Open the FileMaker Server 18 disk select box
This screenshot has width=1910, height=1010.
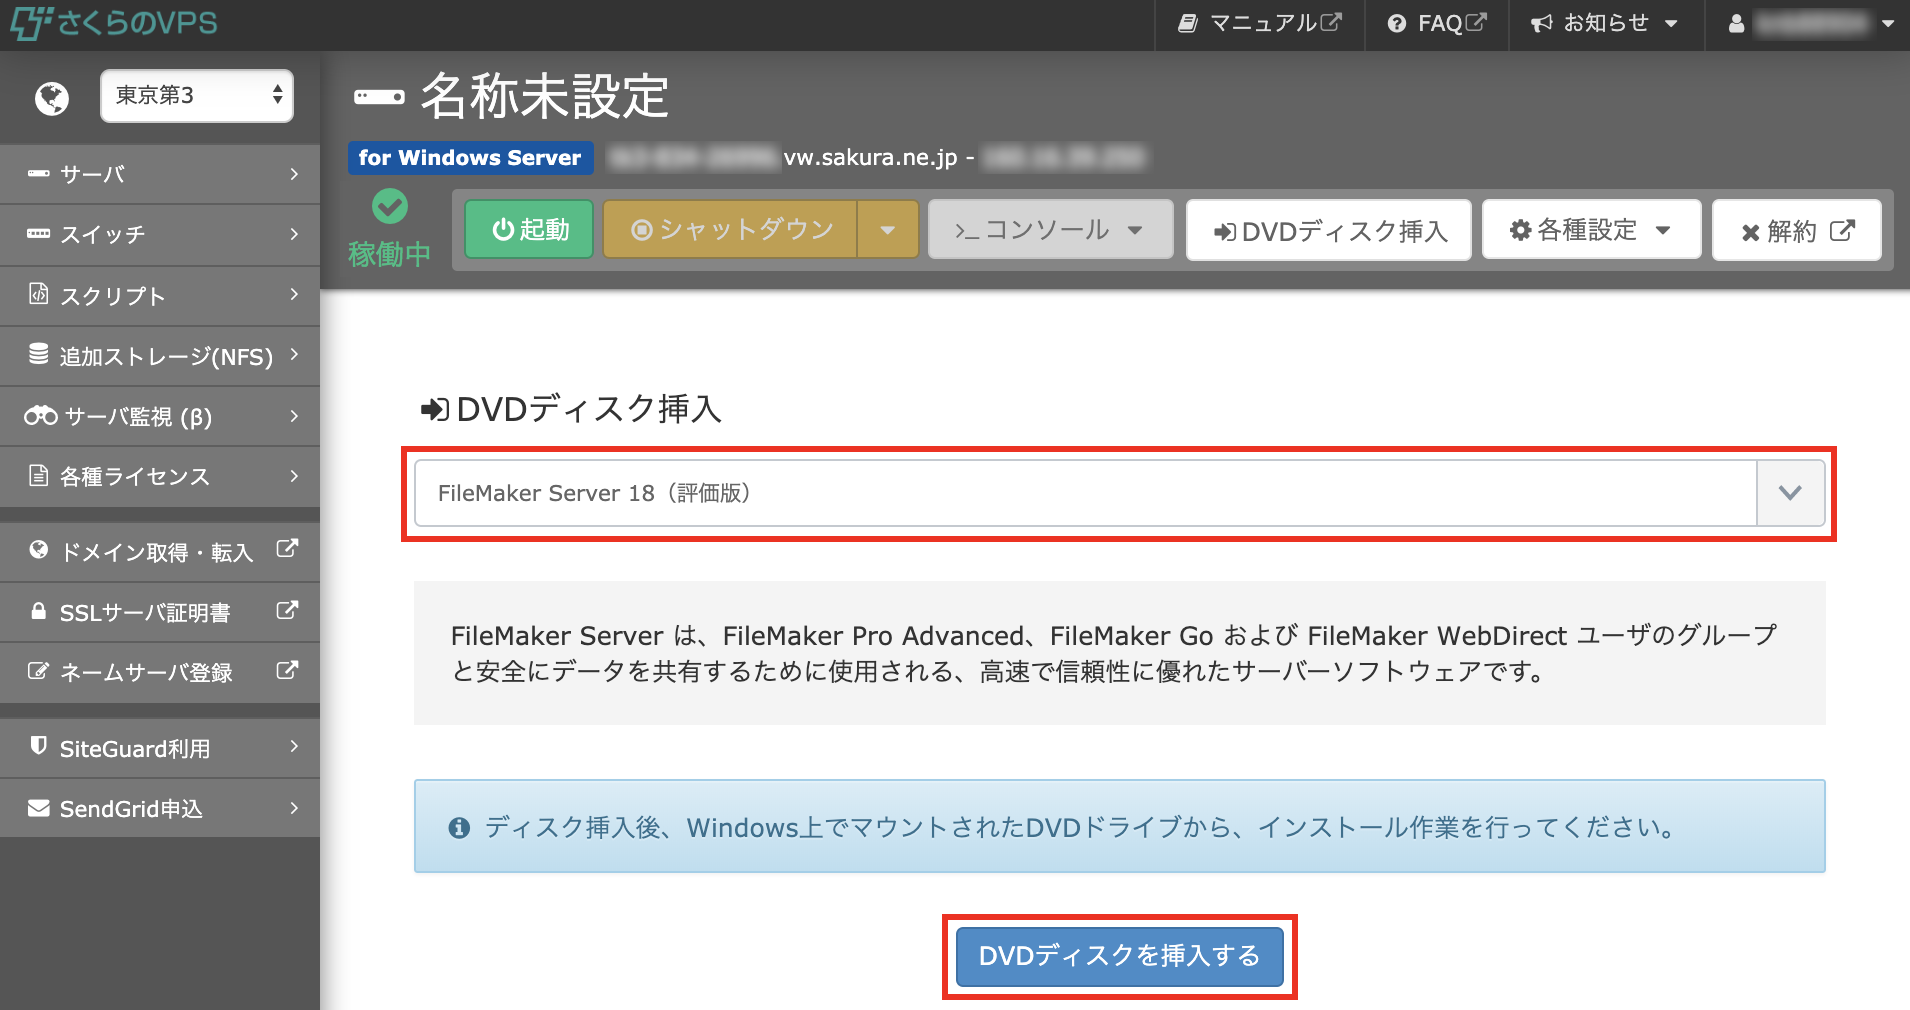(x=1119, y=493)
